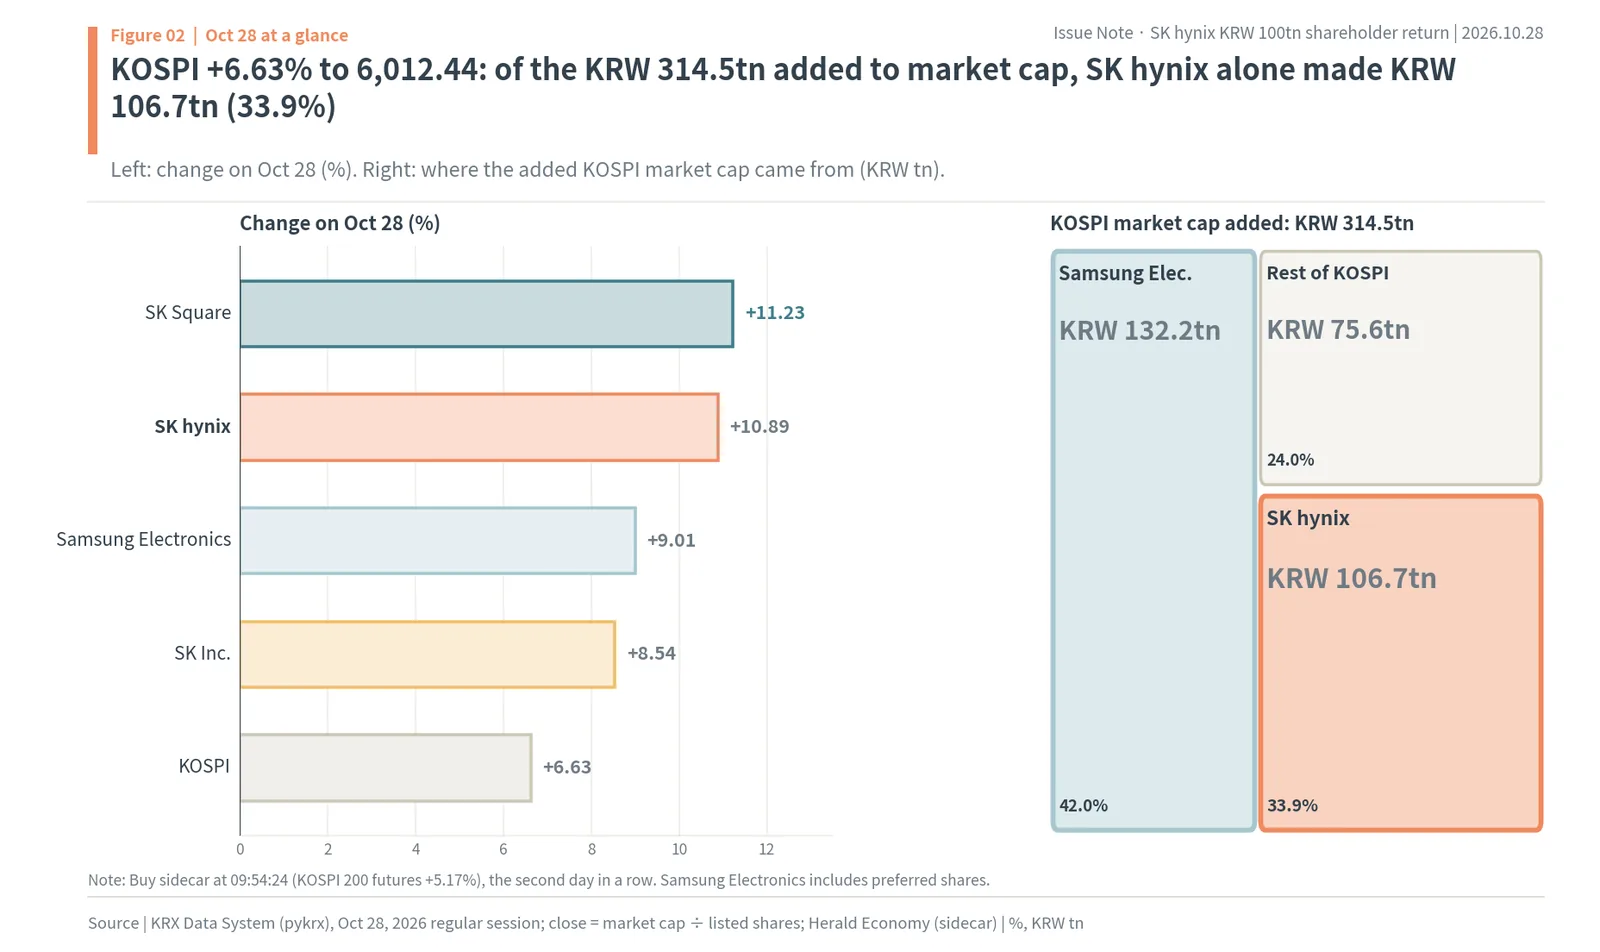Viewport: 1600px width, 952px height.
Task: Click the bold SK hynix axis label
Action: click(x=192, y=427)
